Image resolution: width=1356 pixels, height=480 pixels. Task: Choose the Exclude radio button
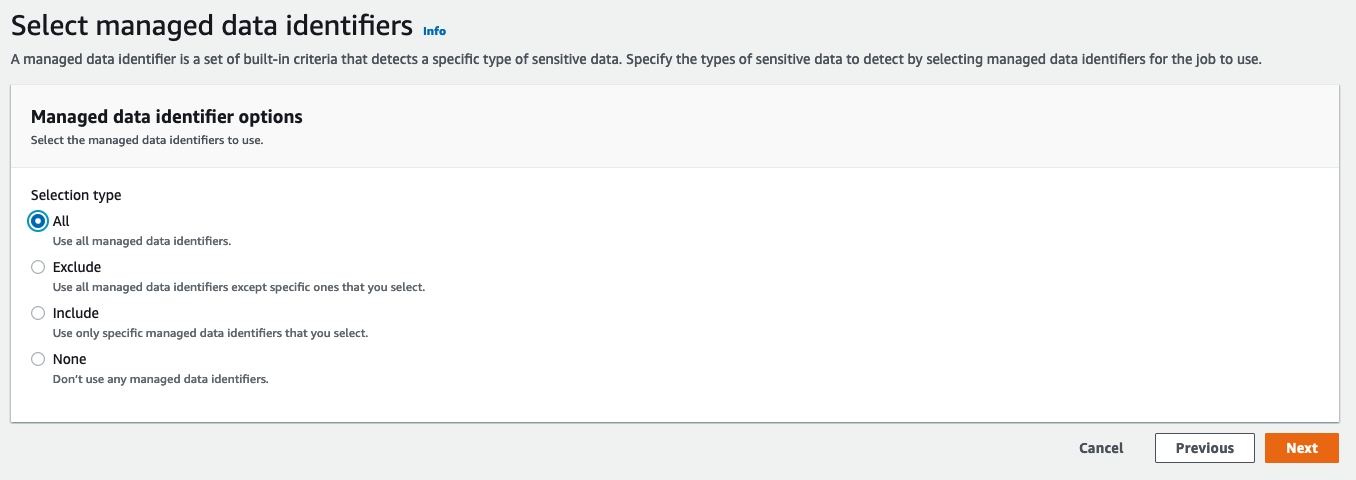point(38,267)
